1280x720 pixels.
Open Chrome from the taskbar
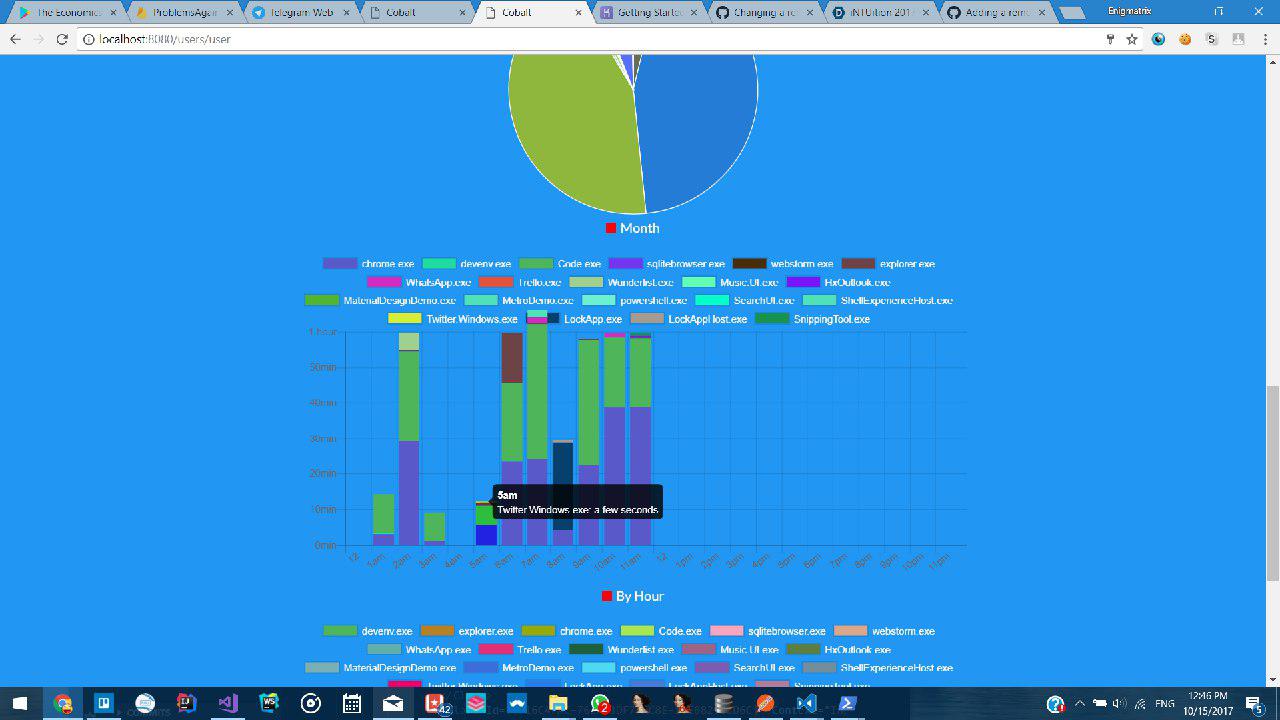[x=63, y=703]
